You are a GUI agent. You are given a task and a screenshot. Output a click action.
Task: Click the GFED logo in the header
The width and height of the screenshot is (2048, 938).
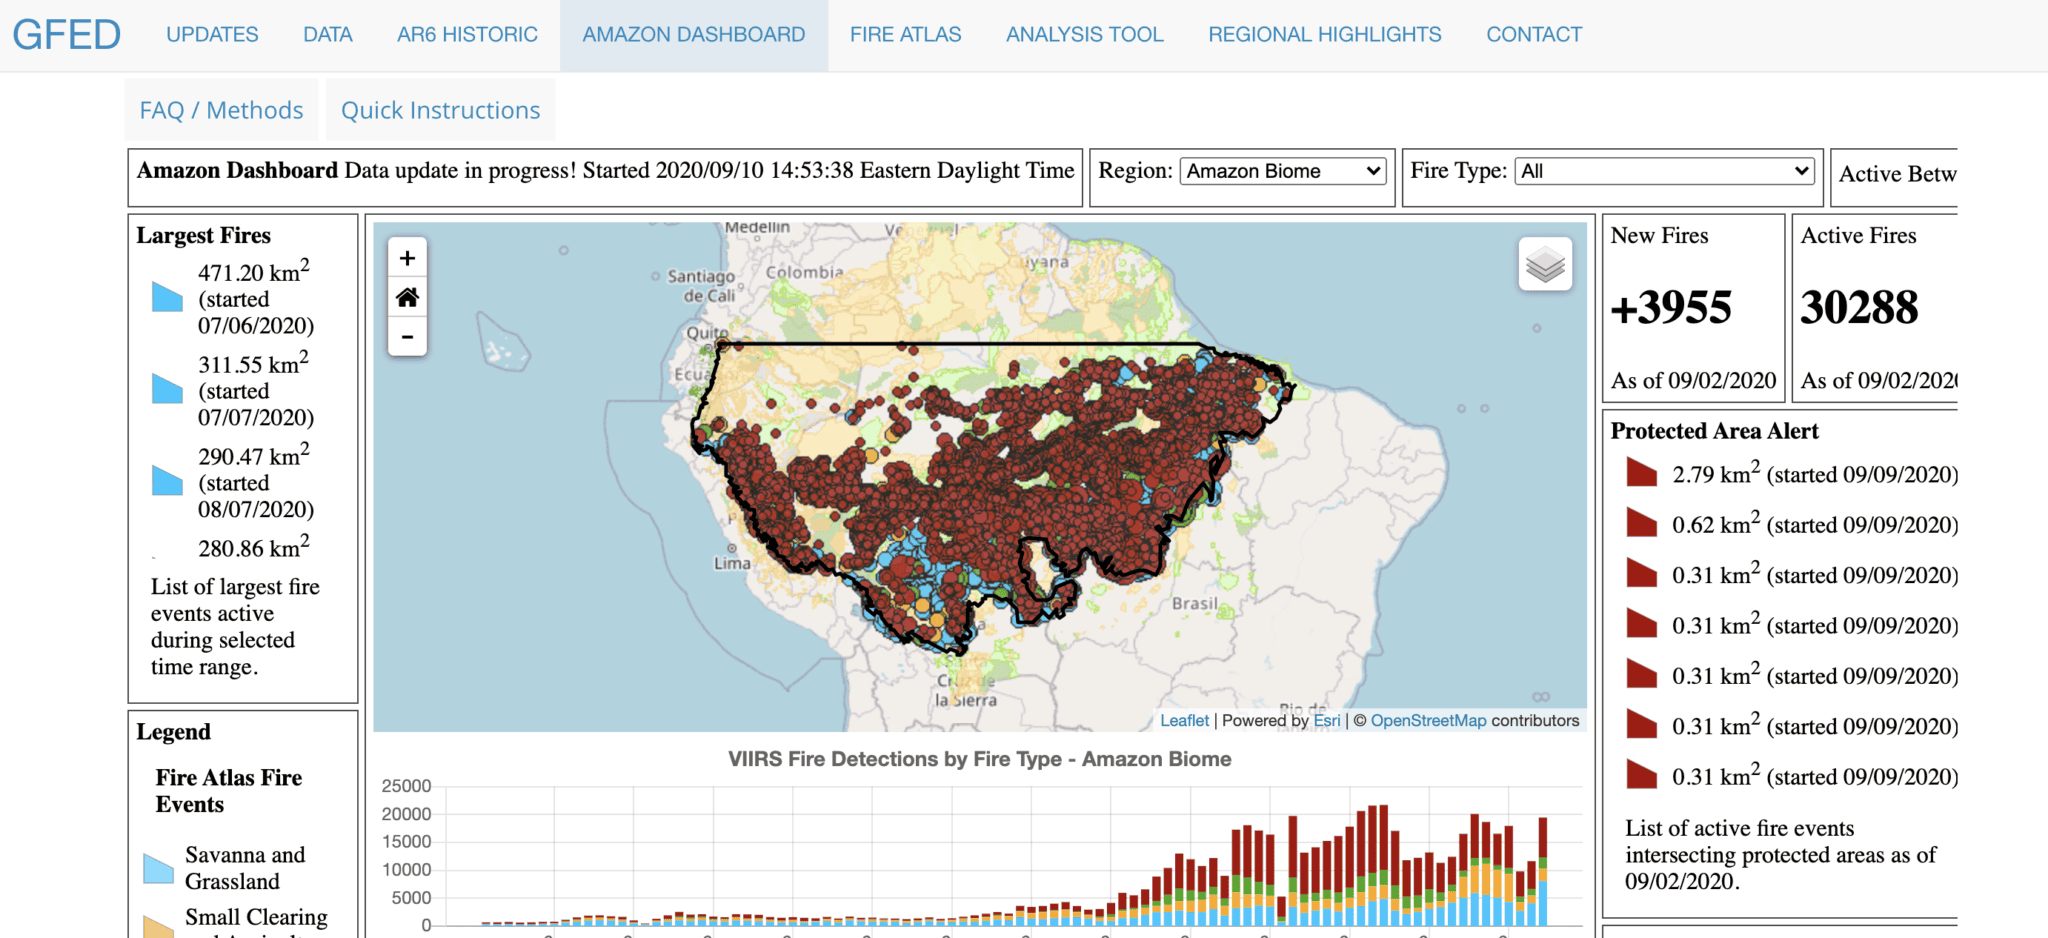[x=66, y=33]
